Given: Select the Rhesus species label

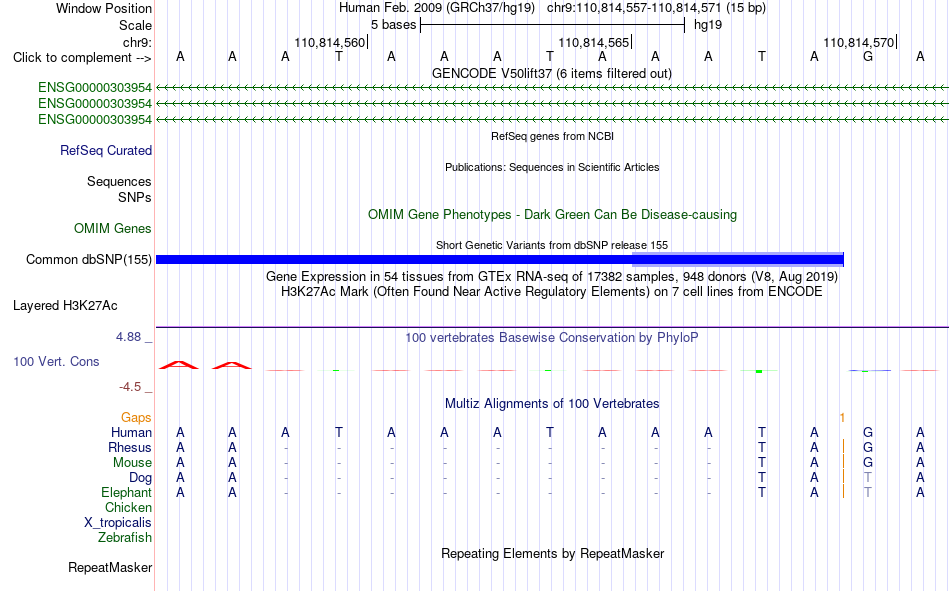Looking at the screenshot, I should [130, 447].
